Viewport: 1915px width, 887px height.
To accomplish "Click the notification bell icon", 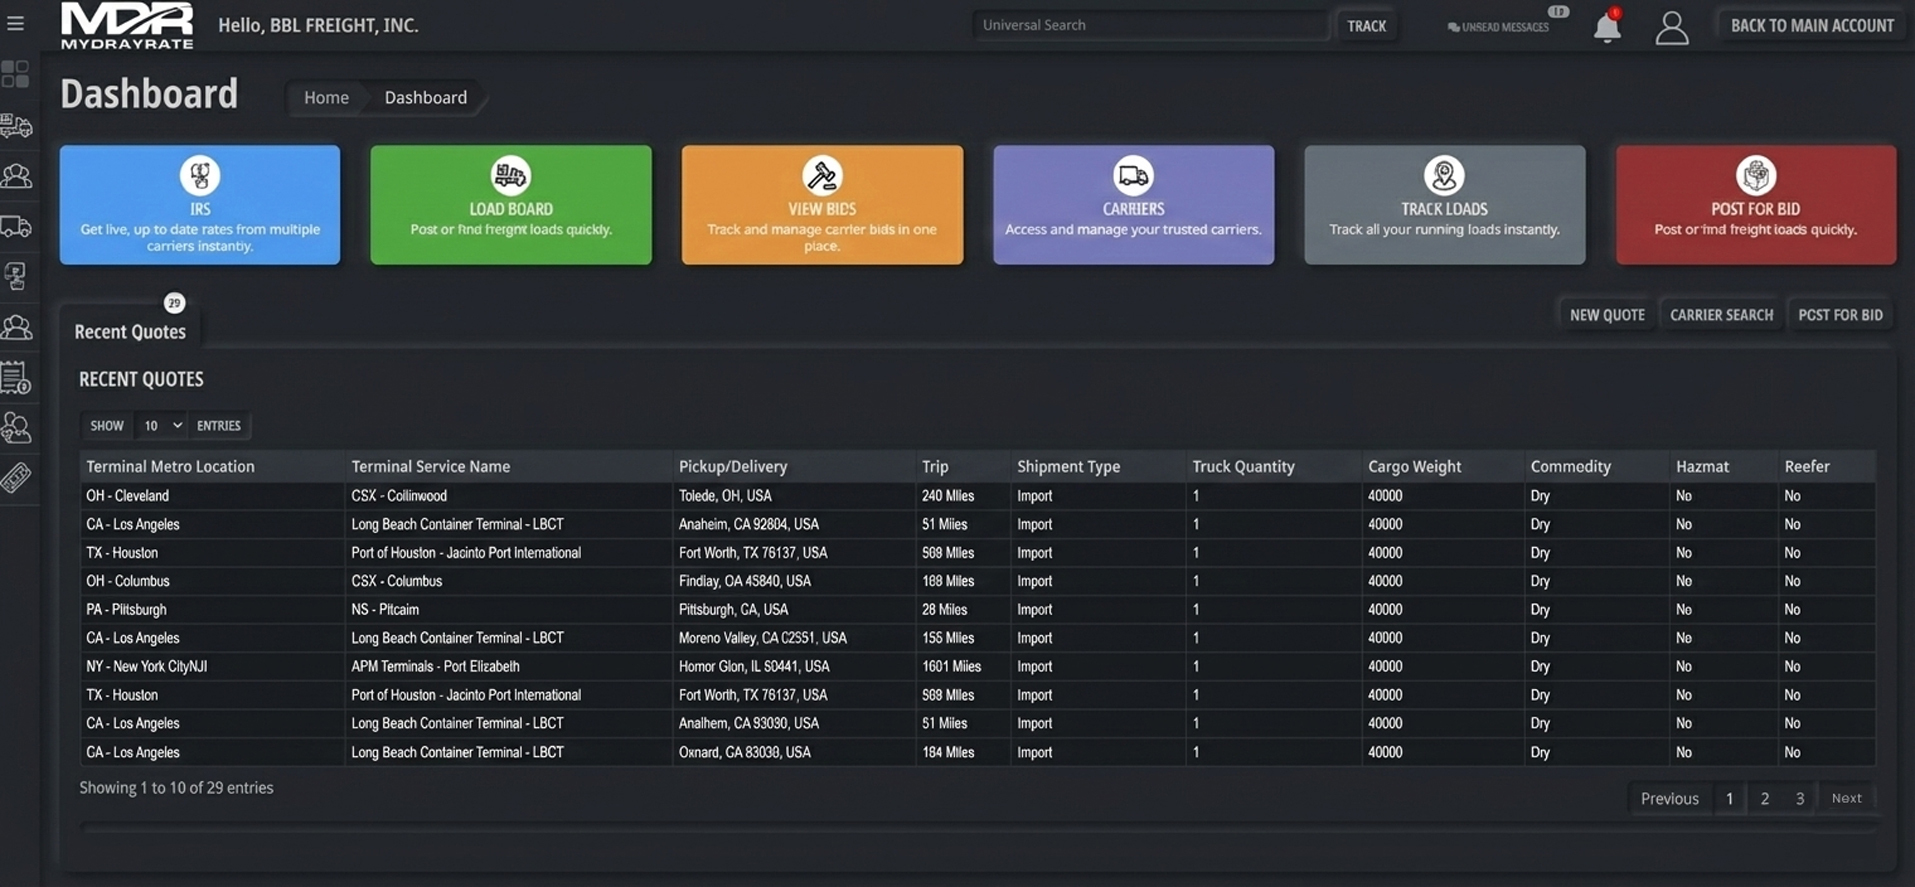I will point(1606,27).
